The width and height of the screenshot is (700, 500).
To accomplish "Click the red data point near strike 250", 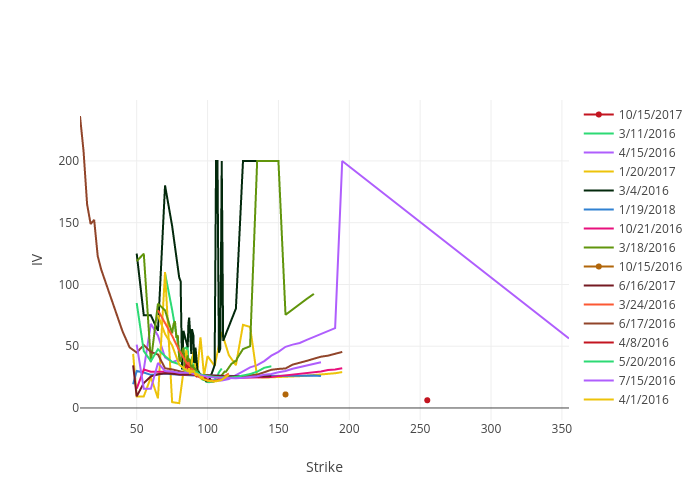I will click(x=427, y=400).
